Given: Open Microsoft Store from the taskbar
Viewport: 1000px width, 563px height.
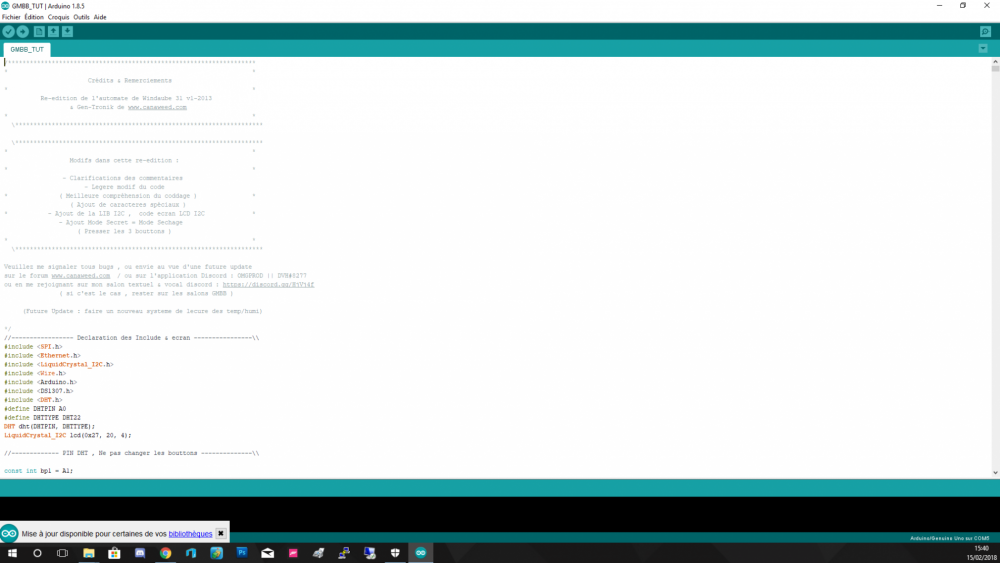Looking at the screenshot, I should pyautogui.click(x=114, y=553).
